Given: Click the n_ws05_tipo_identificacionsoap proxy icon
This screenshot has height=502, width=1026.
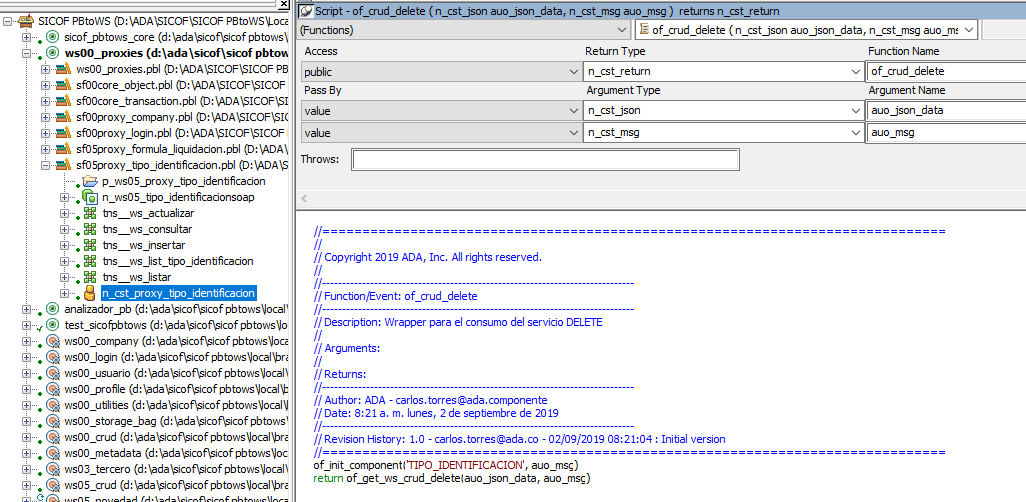Looking at the screenshot, I should [x=90, y=197].
